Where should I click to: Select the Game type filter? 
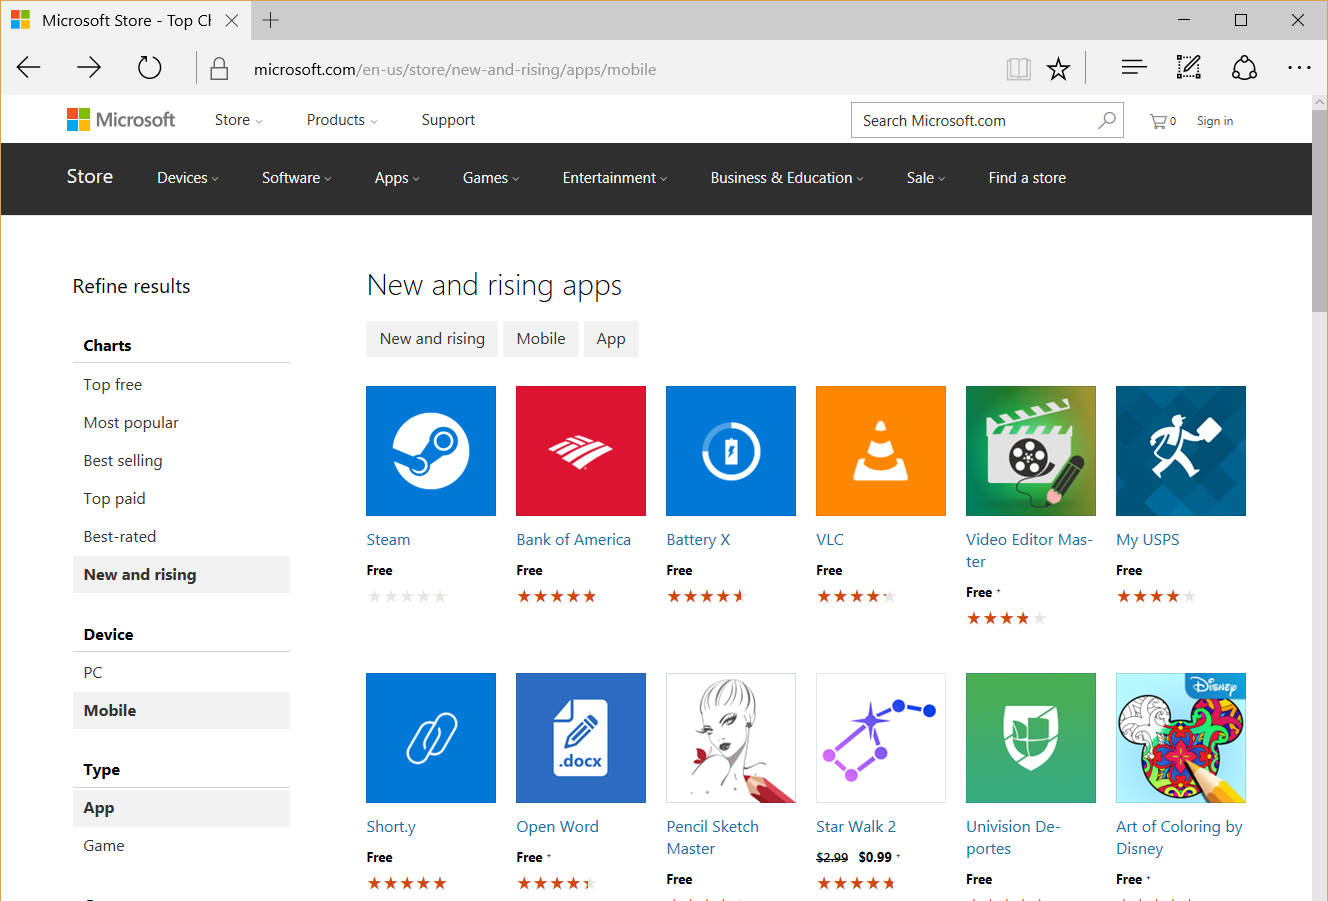[x=103, y=845]
